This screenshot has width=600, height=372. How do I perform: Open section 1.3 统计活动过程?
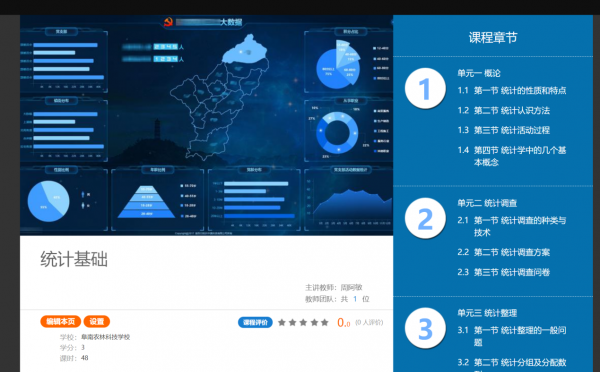tap(504, 130)
